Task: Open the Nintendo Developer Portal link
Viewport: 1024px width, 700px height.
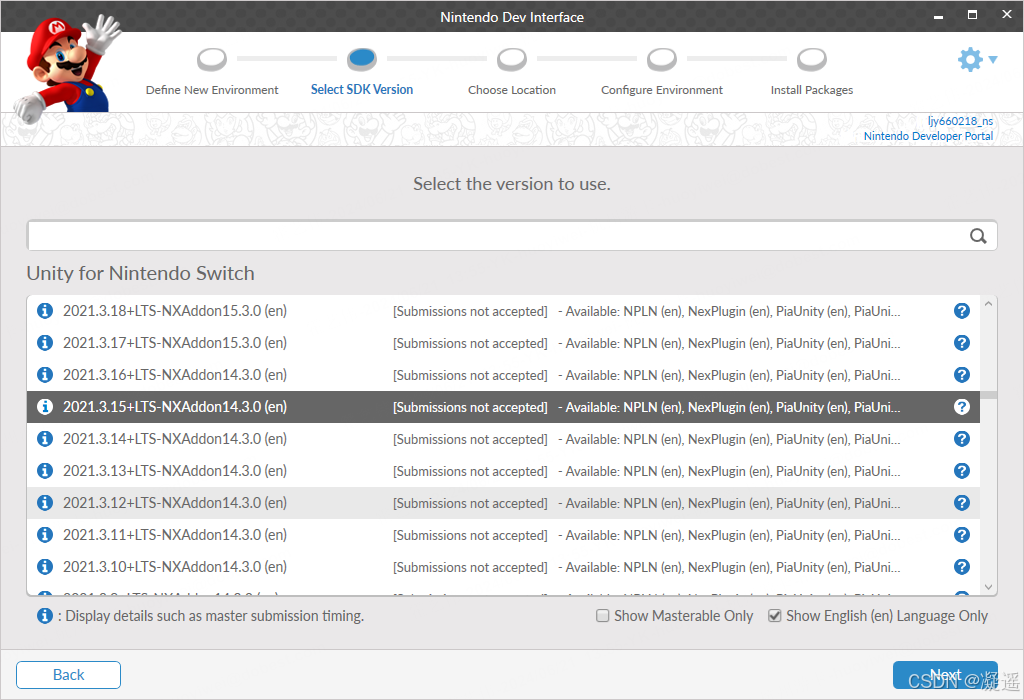Action: [928, 136]
